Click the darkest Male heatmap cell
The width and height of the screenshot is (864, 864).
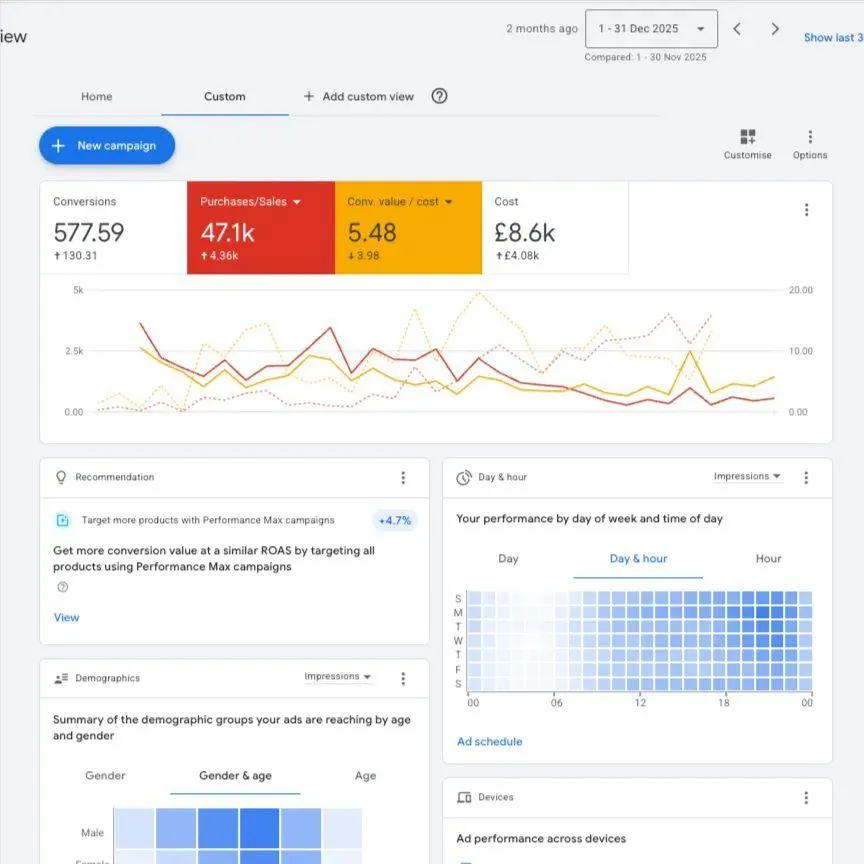pyautogui.click(x=260, y=828)
